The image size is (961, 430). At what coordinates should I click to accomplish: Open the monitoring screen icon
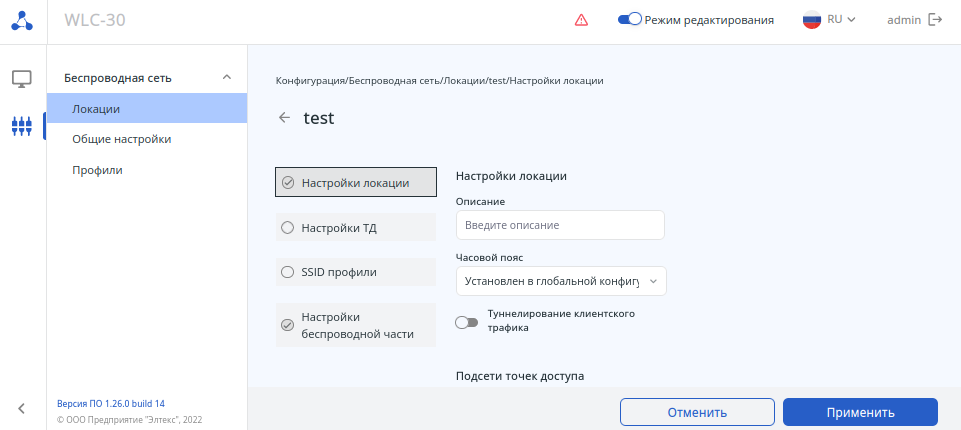pyautogui.click(x=22, y=78)
